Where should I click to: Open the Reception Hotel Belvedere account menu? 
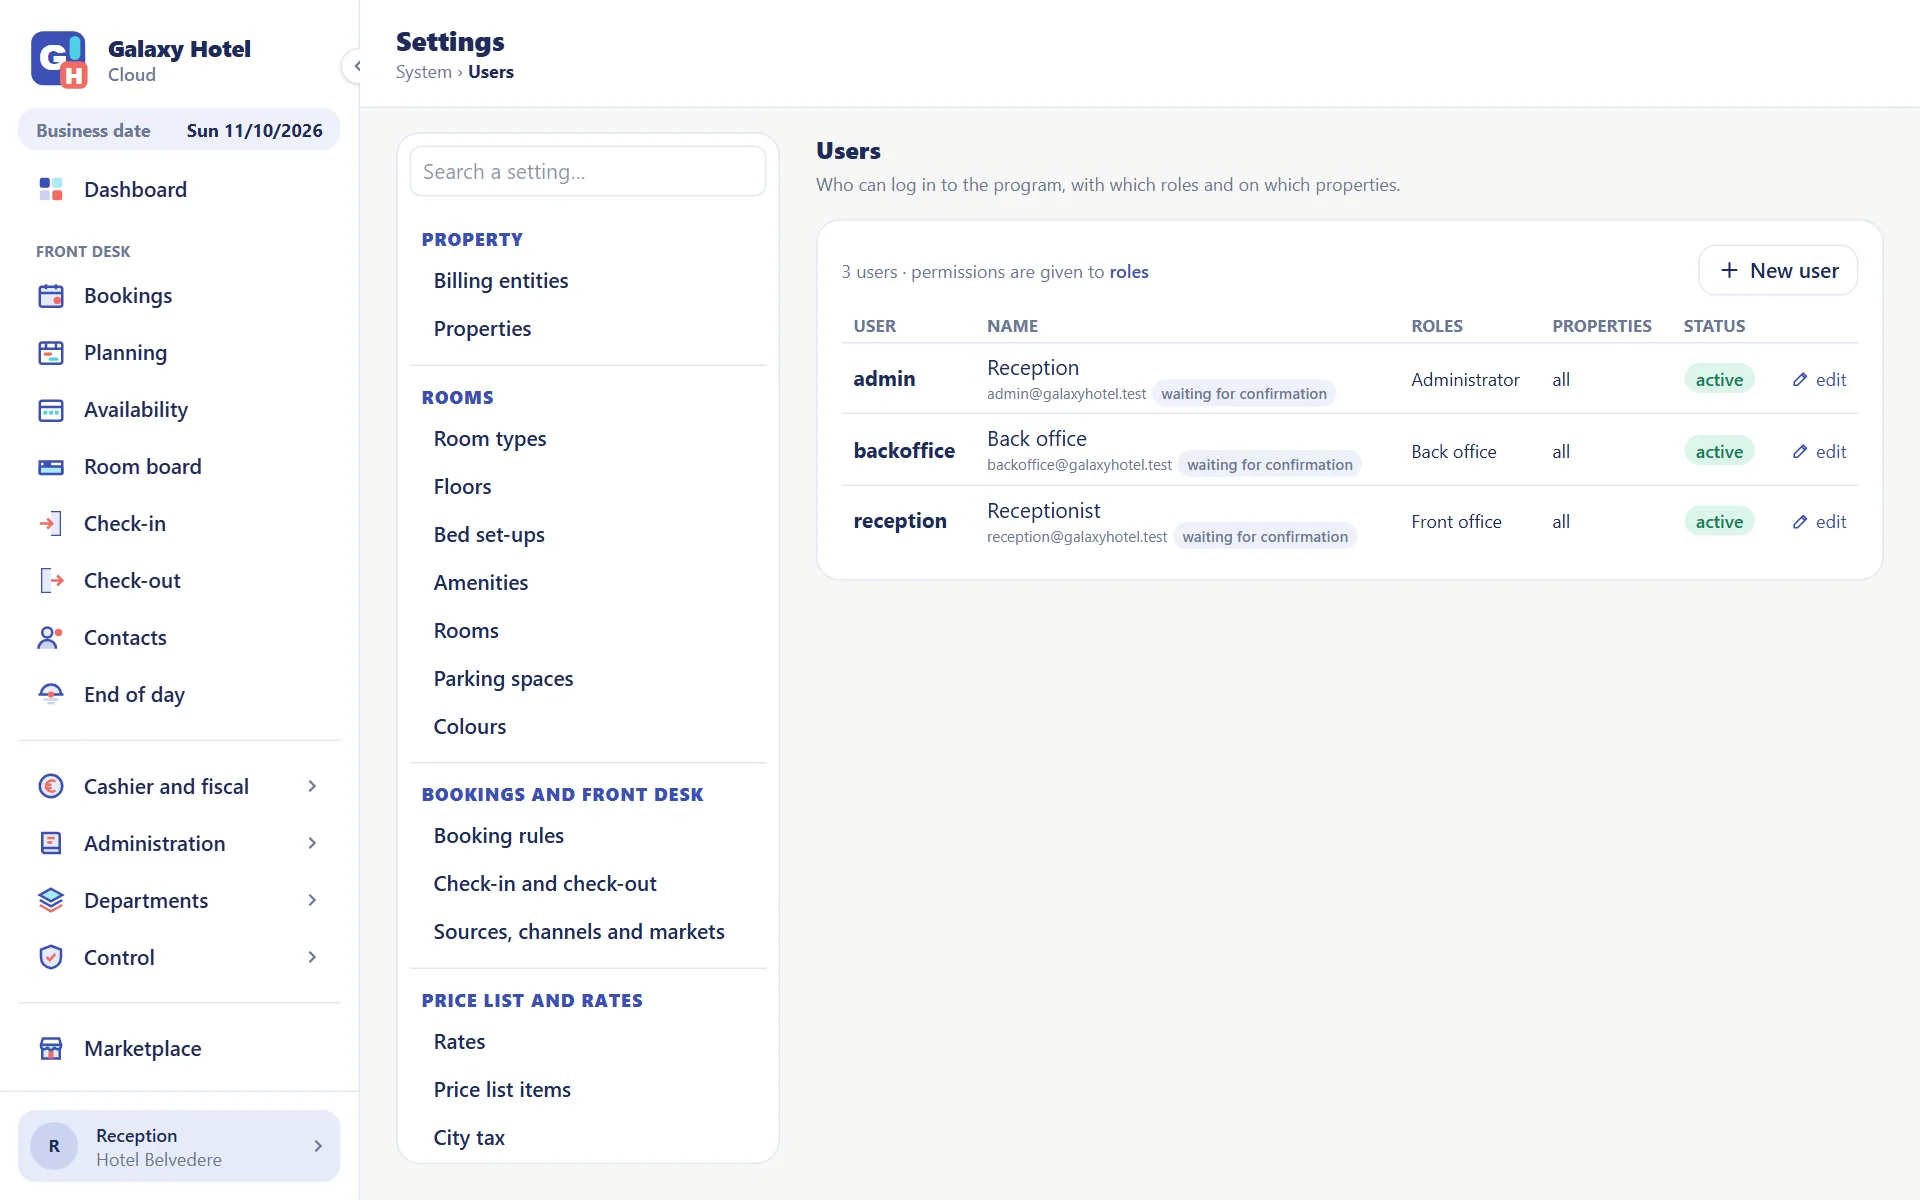(179, 1146)
